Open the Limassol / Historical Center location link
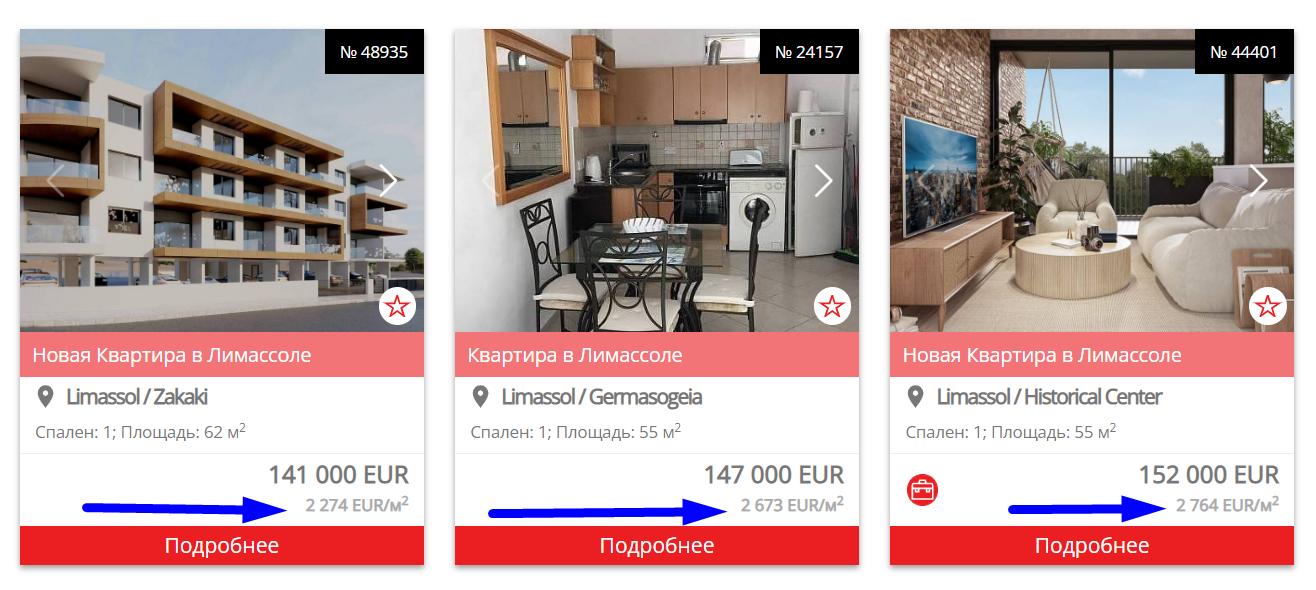This screenshot has height=590, width=1316. 1049,397
